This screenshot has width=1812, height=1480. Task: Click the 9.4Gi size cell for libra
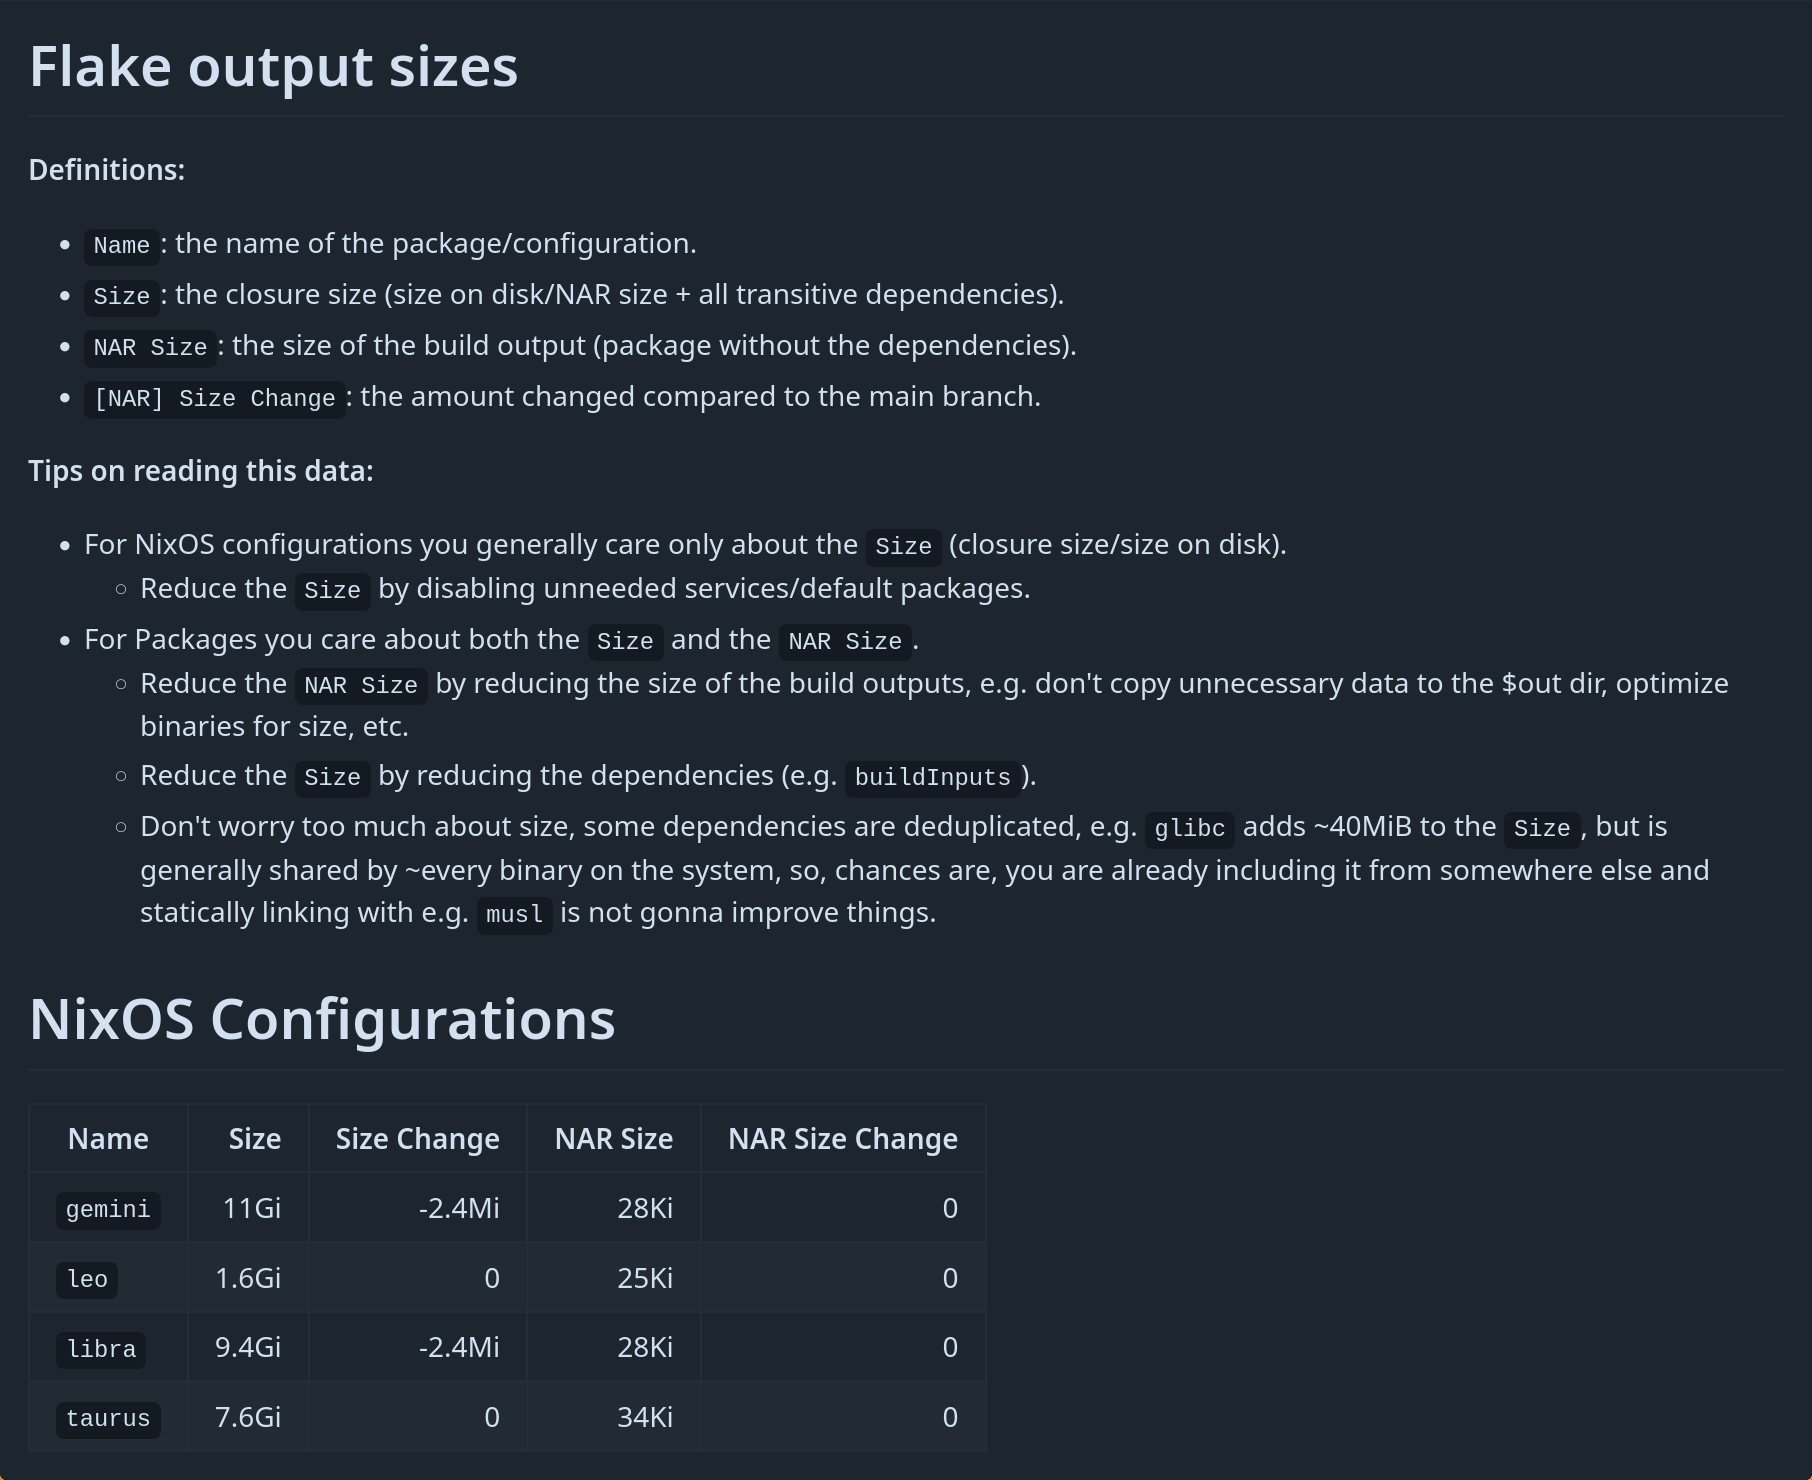[x=248, y=1347]
